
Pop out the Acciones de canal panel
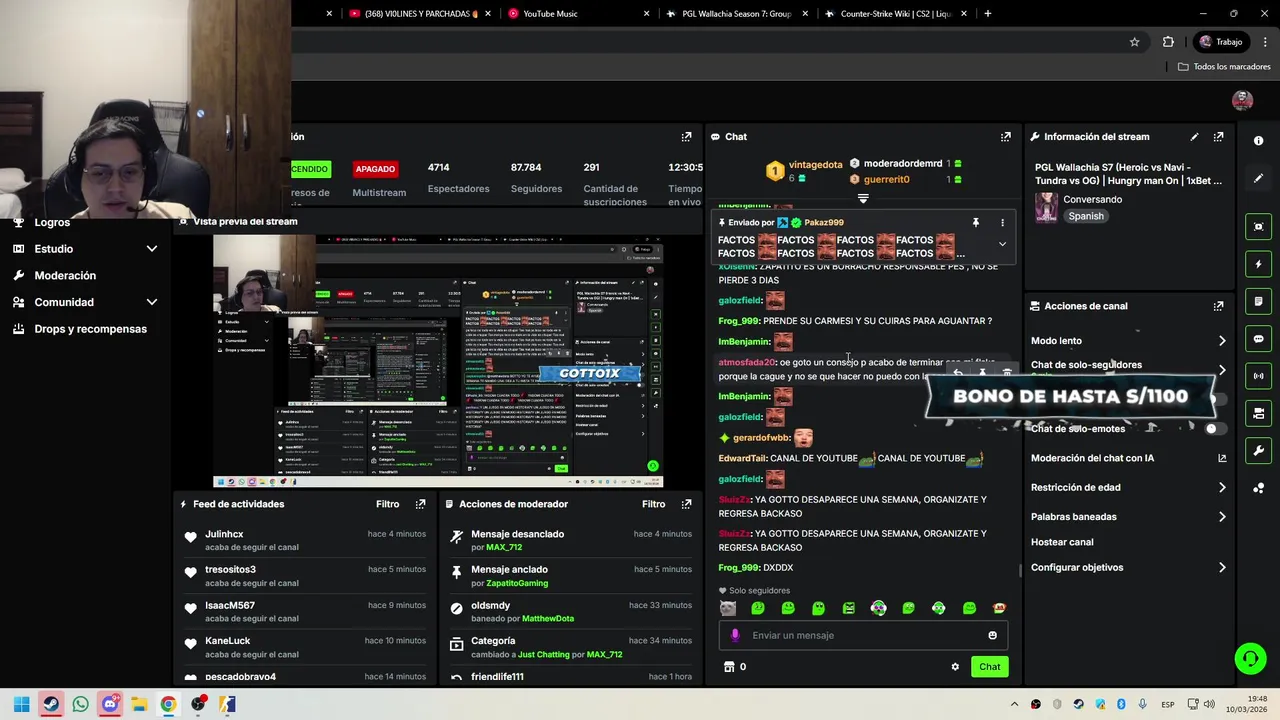point(1218,306)
